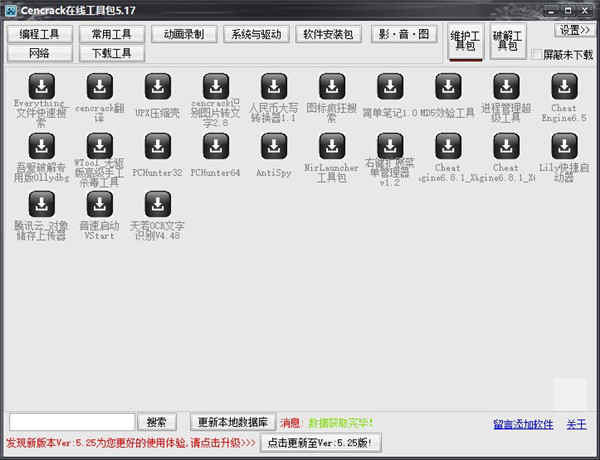The width and height of the screenshot is (600, 460).
Task: Open the 关于 link
Action: coord(576,424)
